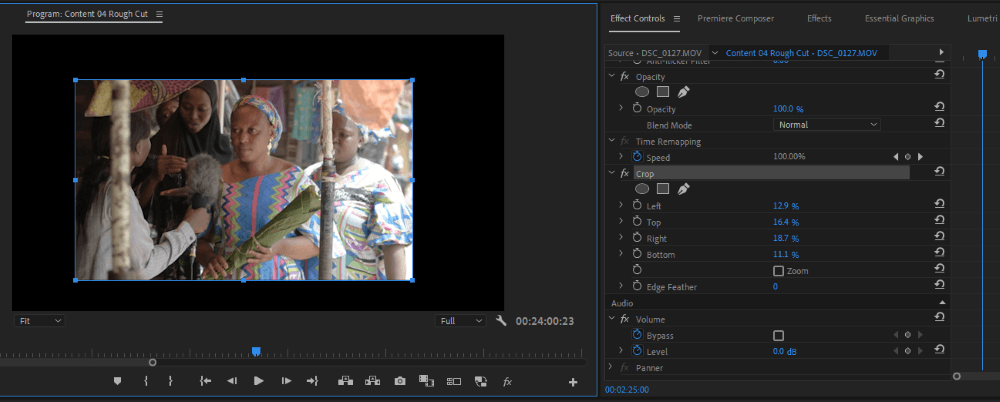Step forward one frame
Viewport: 1000px width, 402px height.
pos(286,381)
